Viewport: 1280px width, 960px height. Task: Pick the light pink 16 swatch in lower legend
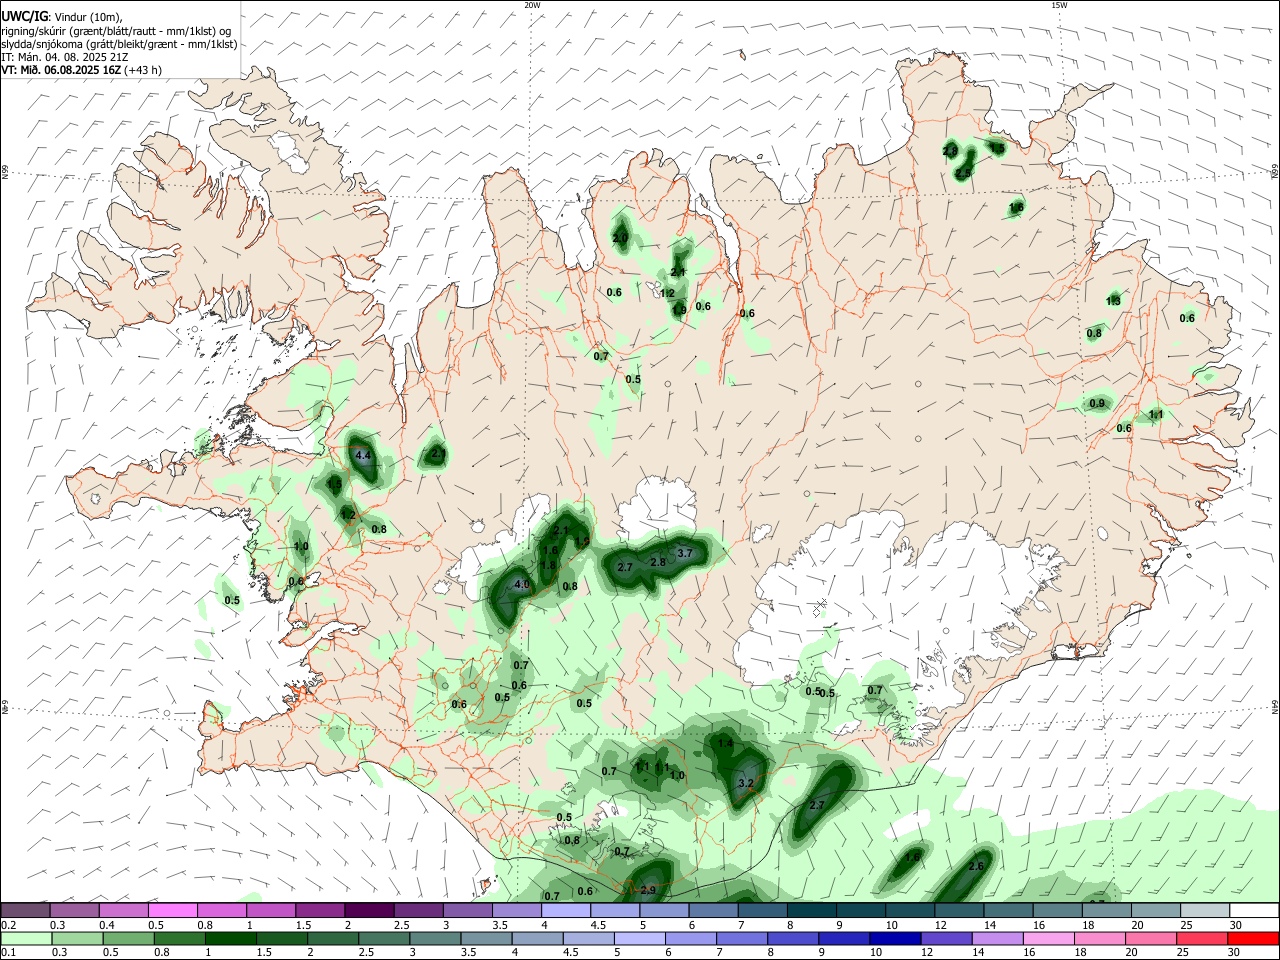click(1049, 938)
